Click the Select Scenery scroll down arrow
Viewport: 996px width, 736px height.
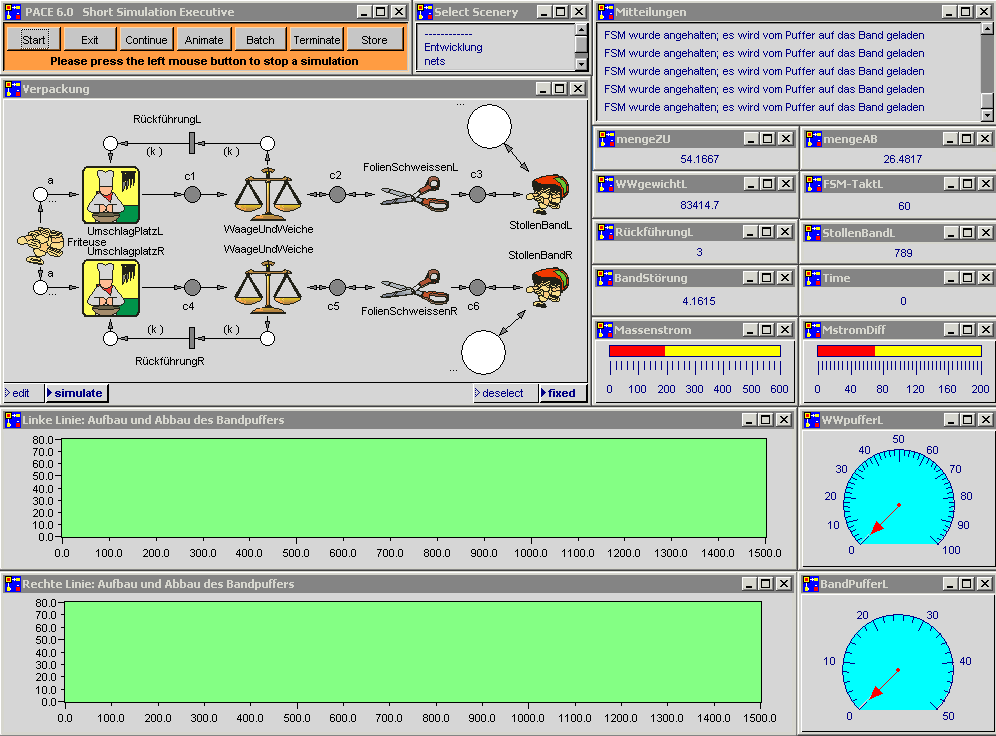tap(581, 63)
